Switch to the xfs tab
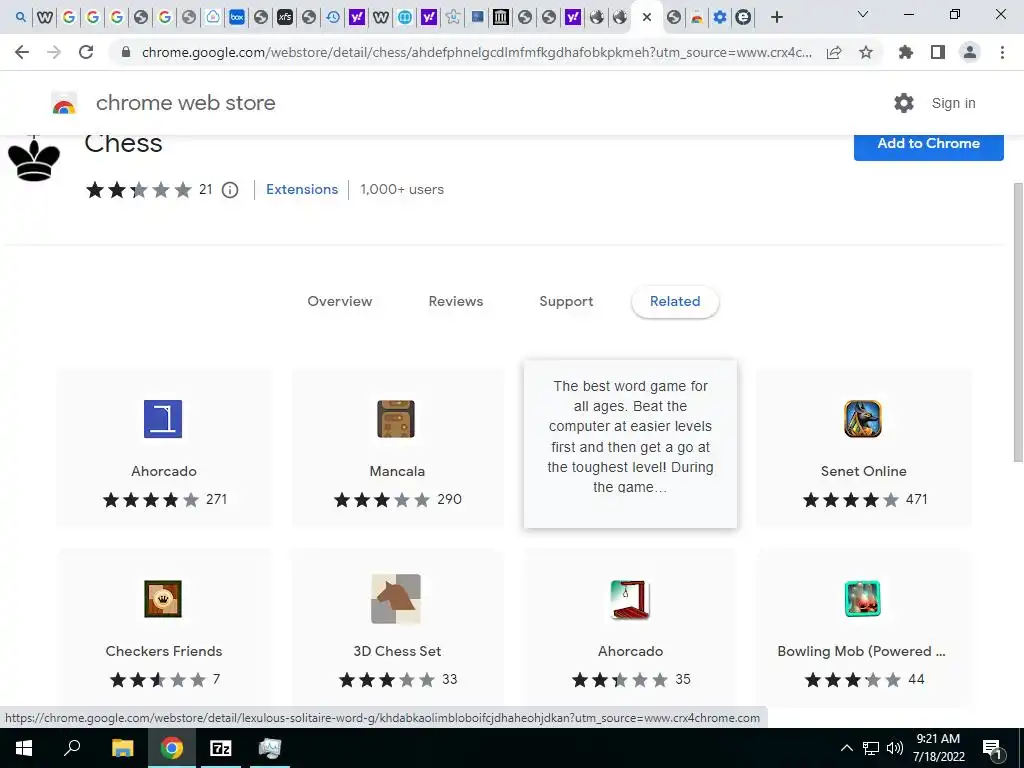 tap(285, 17)
